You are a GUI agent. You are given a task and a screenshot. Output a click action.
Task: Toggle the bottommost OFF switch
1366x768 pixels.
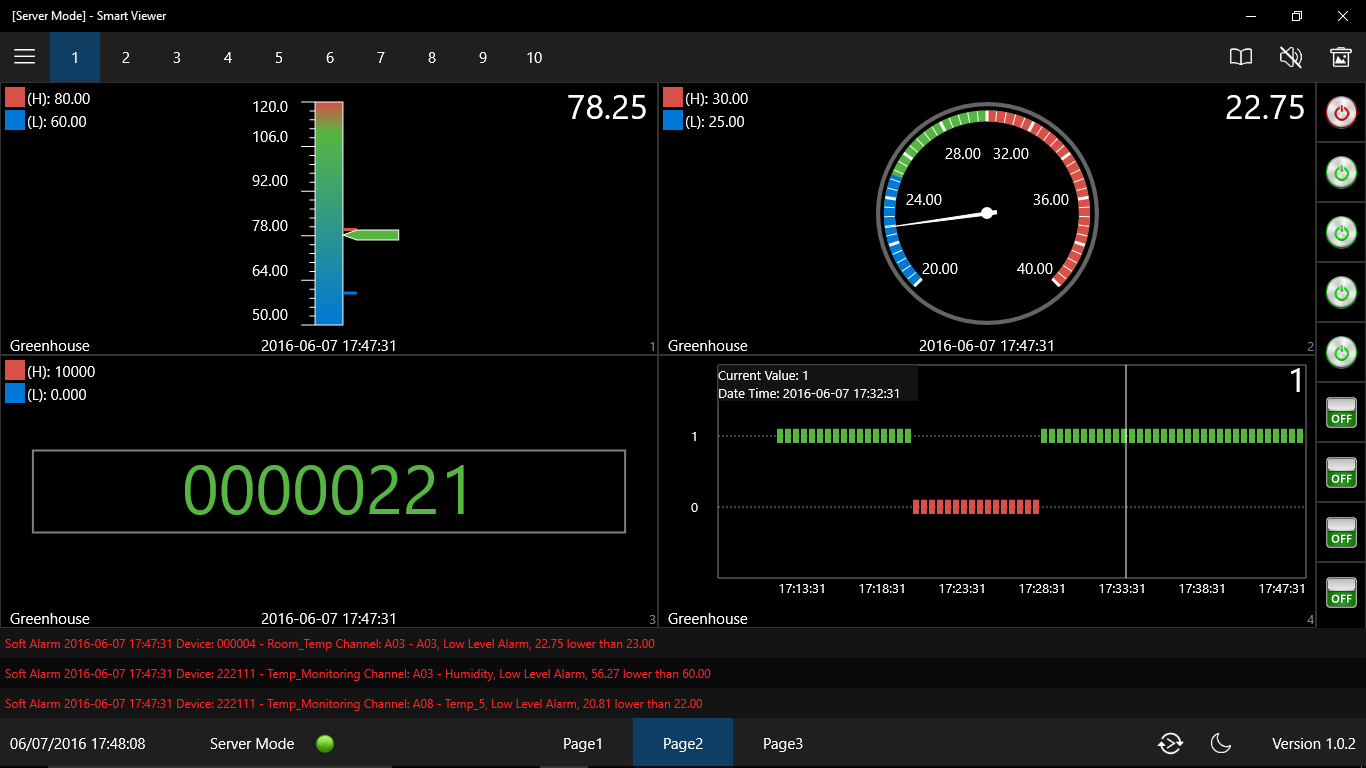click(1341, 592)
